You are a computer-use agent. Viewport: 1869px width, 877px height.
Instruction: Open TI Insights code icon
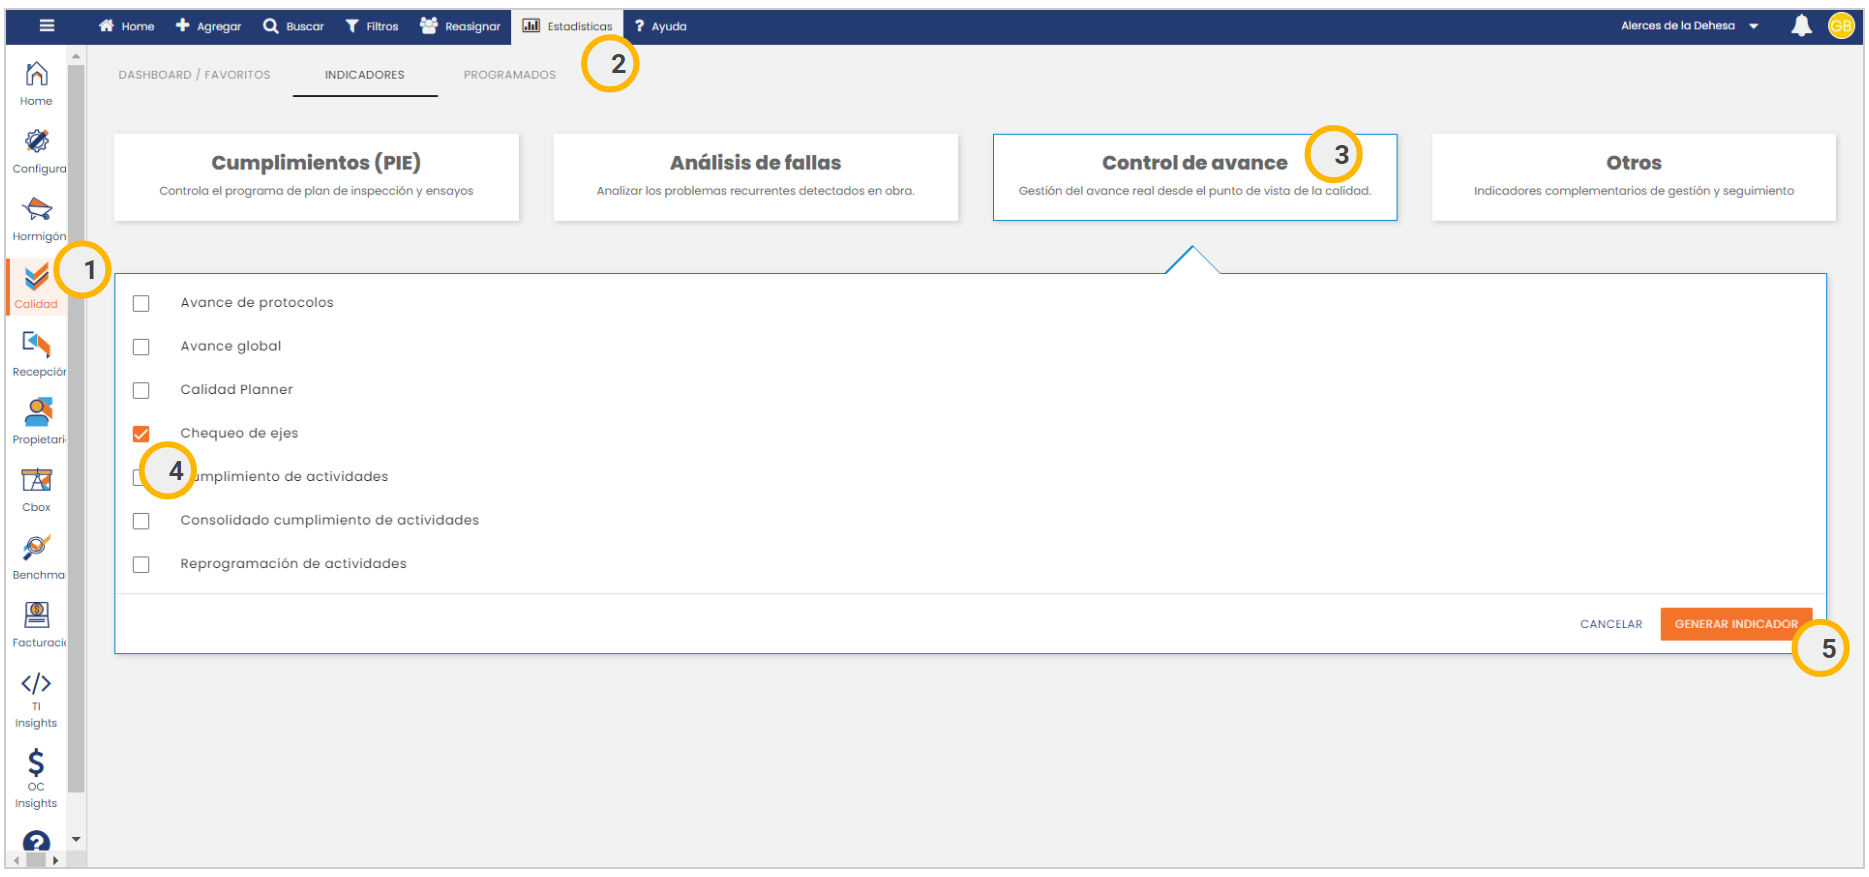coord(36,684)
